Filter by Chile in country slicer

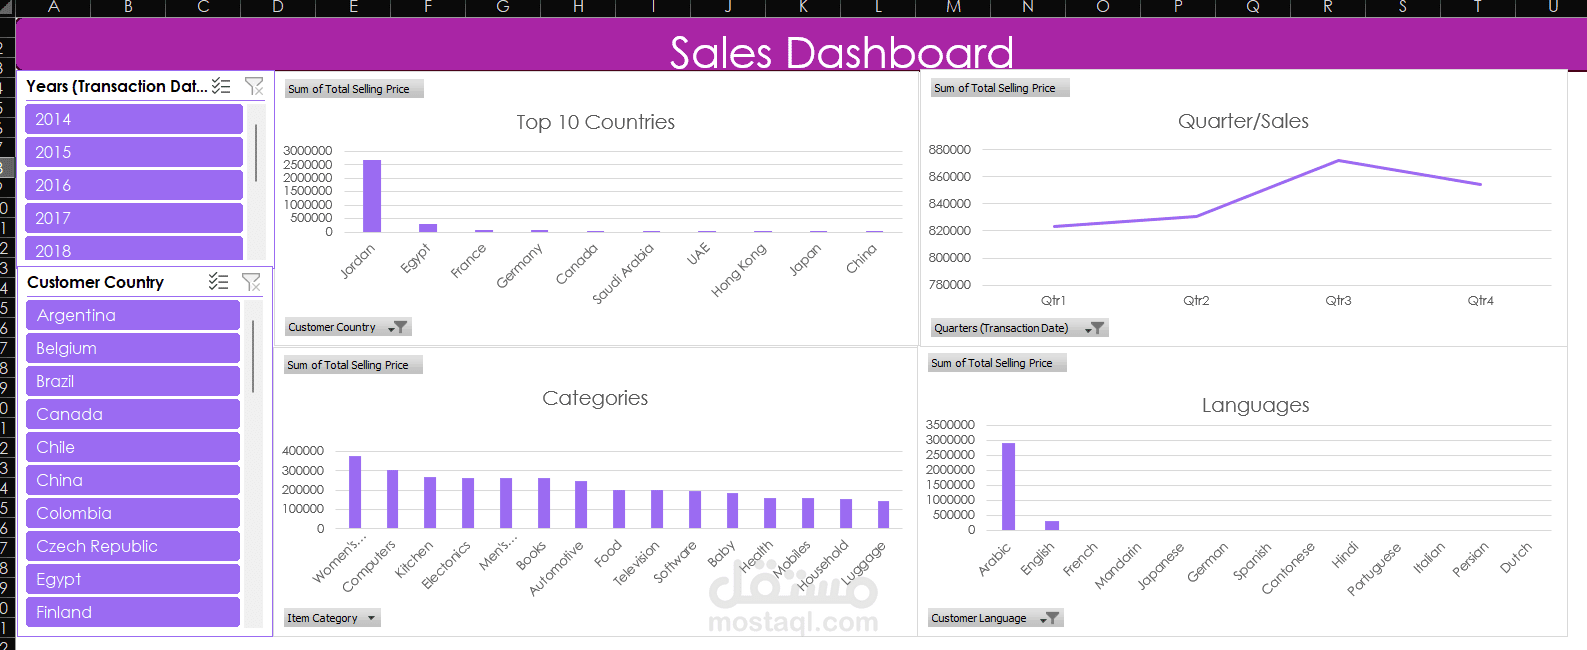click(133, 447)
